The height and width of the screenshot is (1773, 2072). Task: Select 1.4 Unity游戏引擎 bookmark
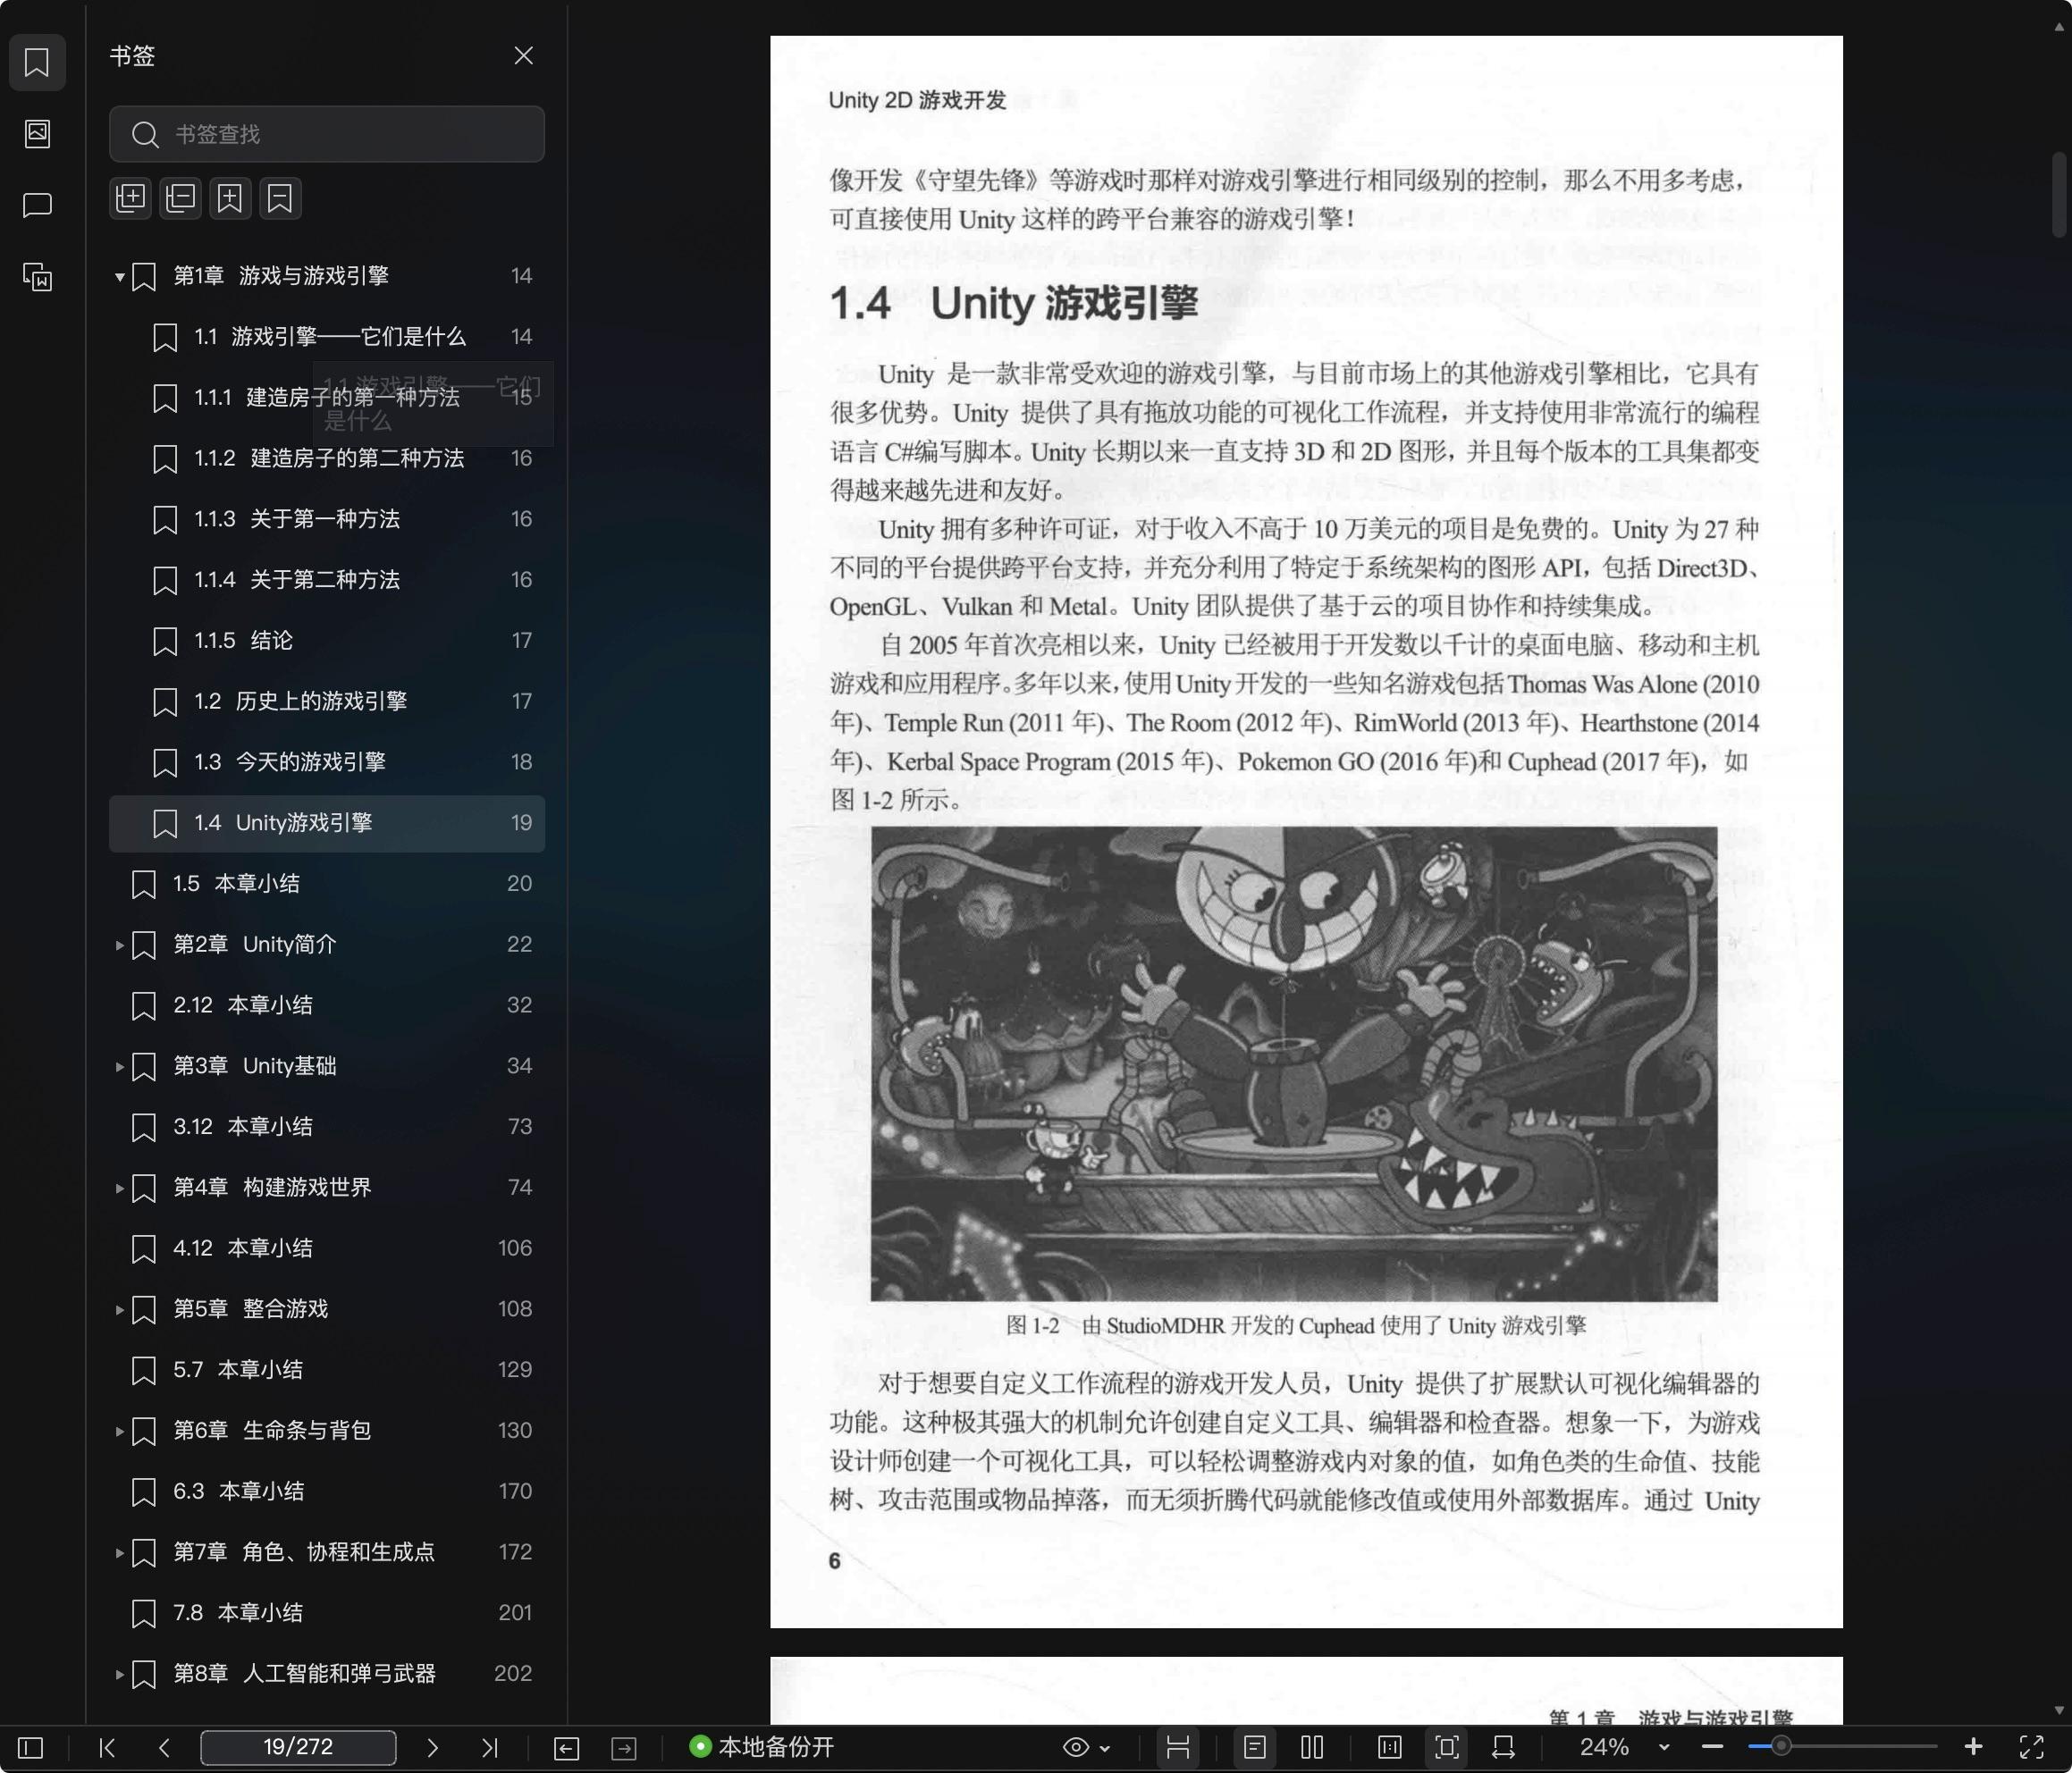(327, 823)
